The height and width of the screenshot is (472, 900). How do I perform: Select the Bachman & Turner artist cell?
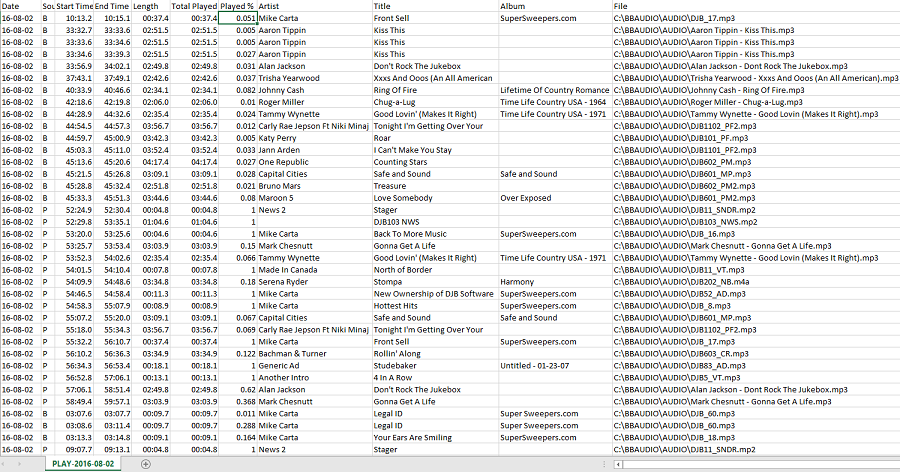[x=315, y=354]
